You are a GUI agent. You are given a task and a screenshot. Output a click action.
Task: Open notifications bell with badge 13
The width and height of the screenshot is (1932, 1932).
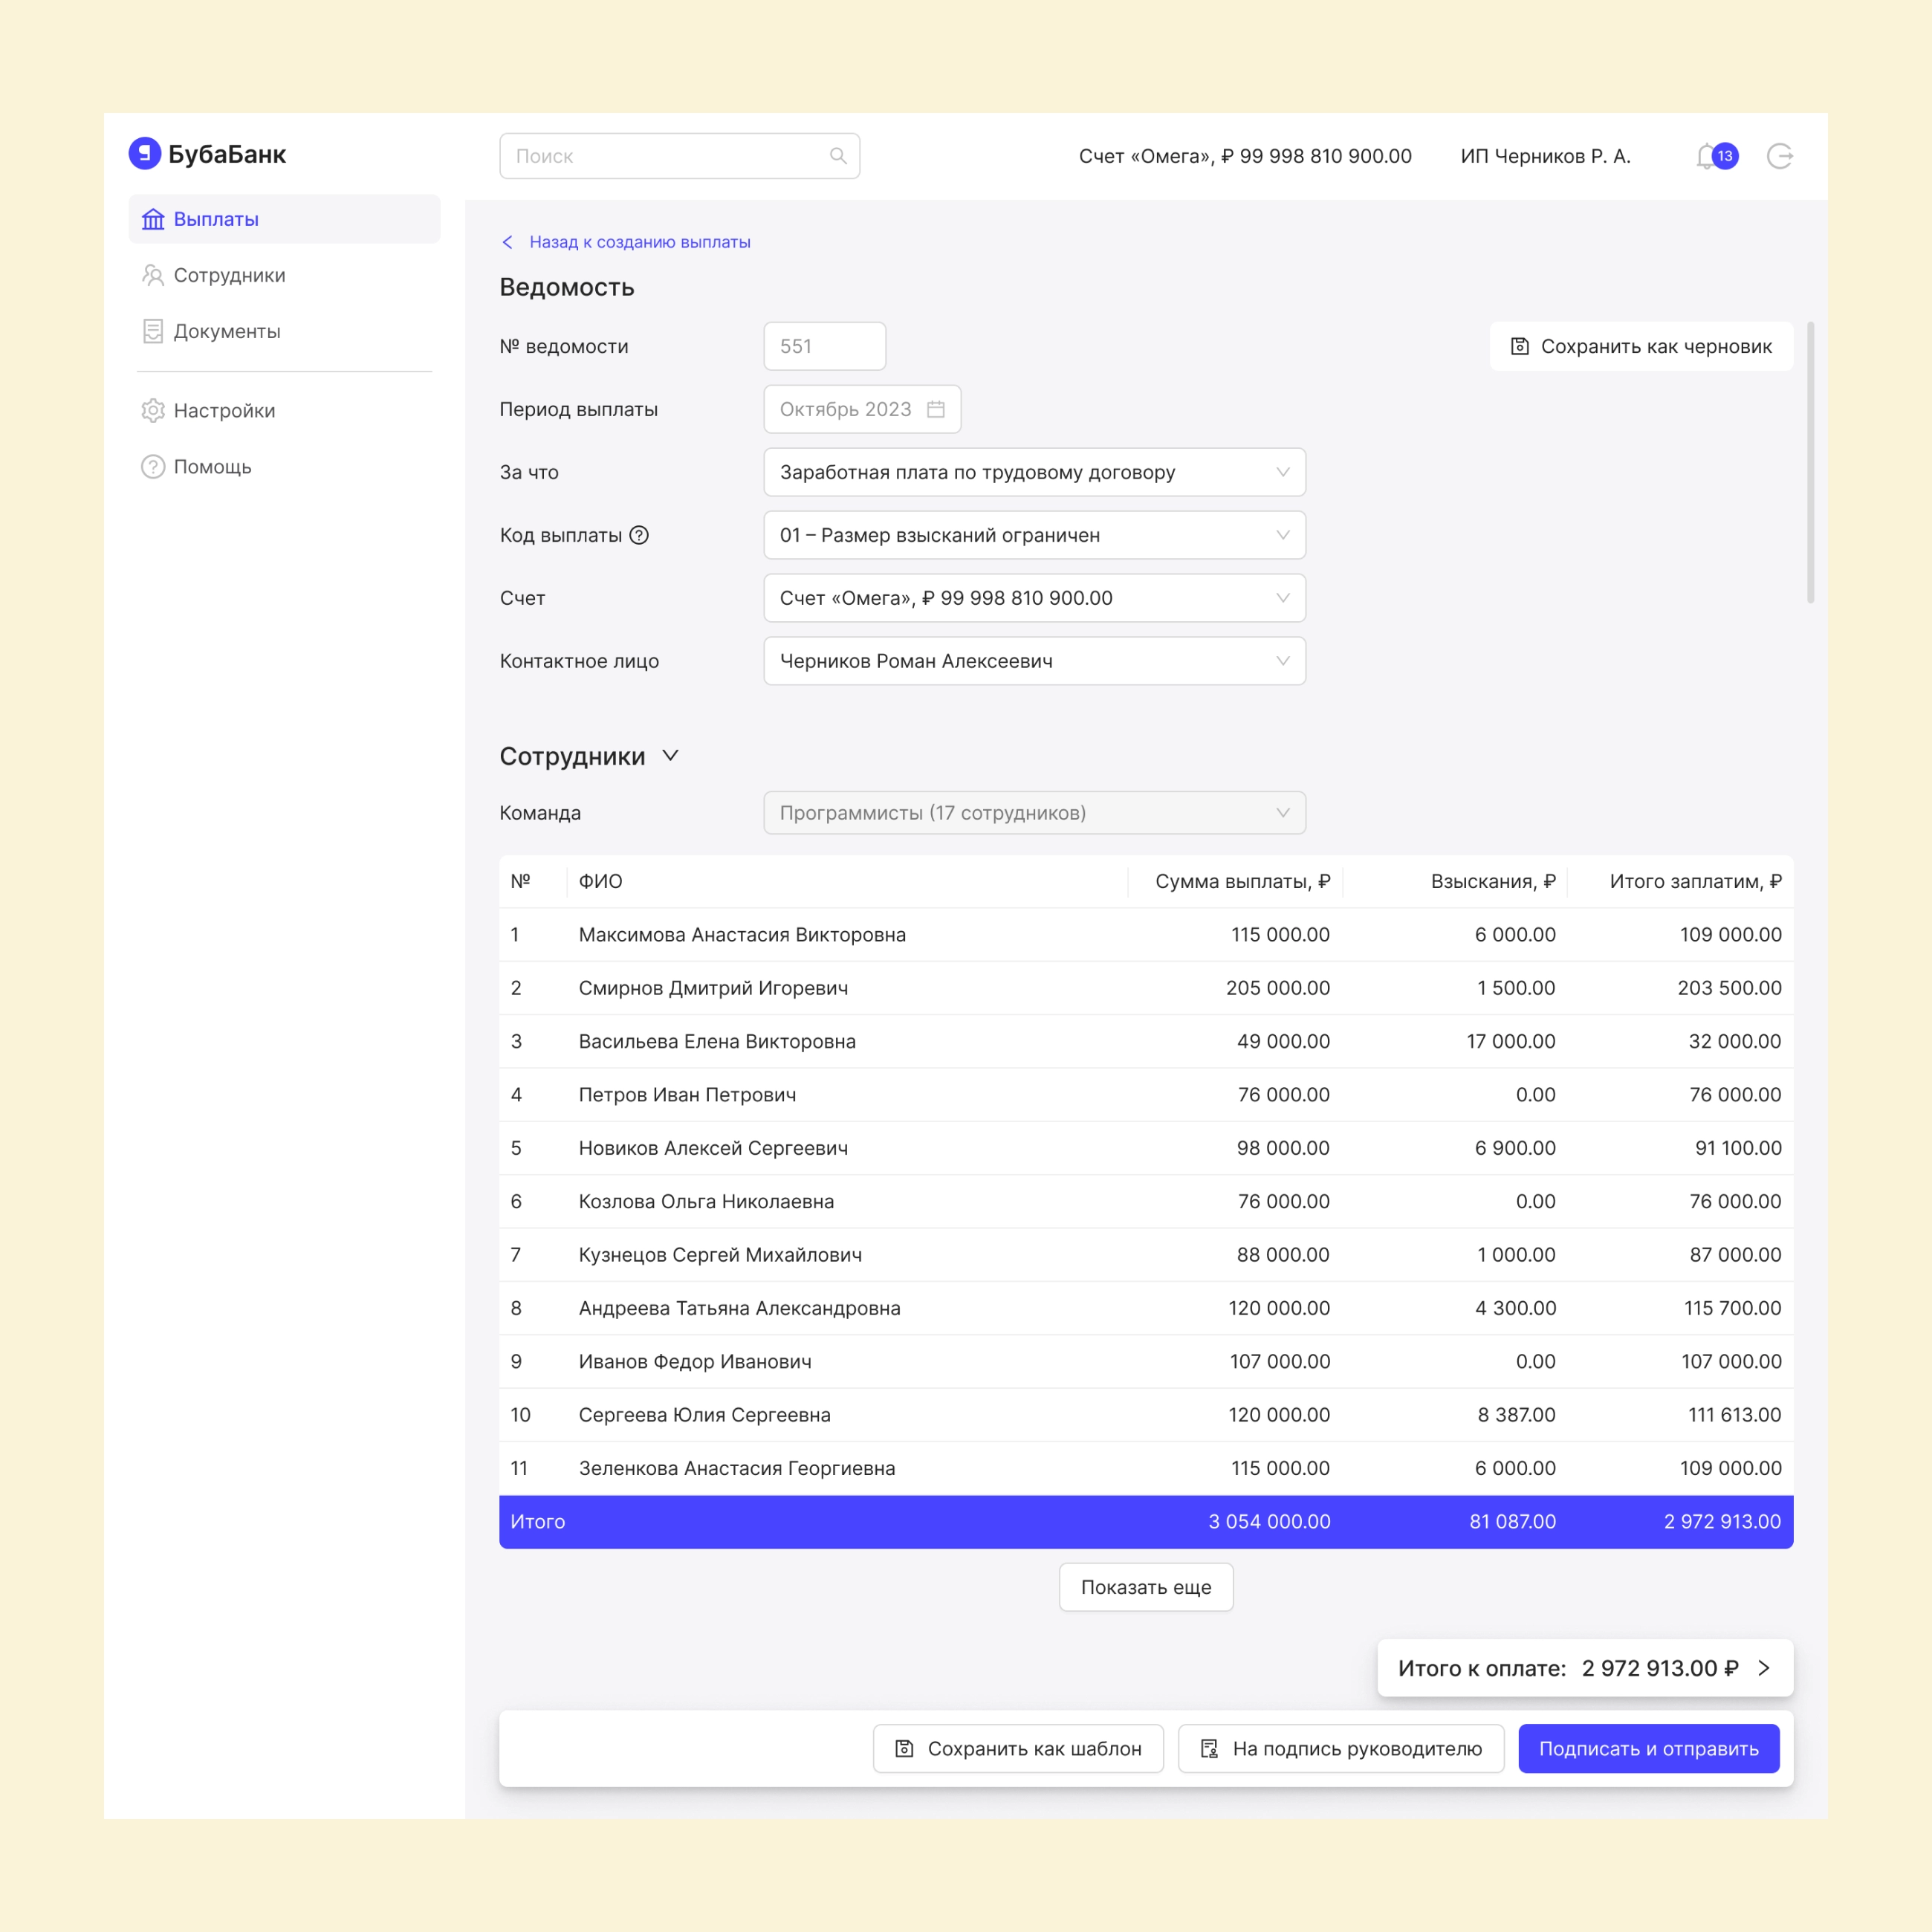[x=1716, y=156]
